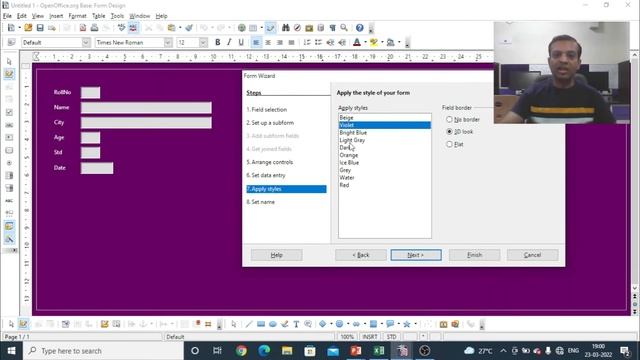
Task: Toggle STD selection mode in status bar
Action: (391, 337)
